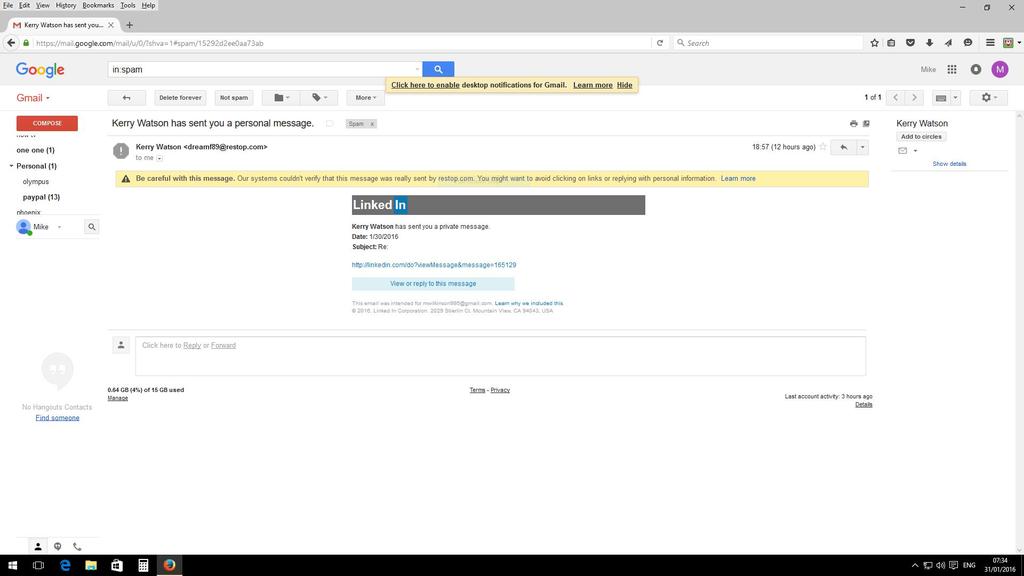
Task: Open conversation in new window icon
Action: point(866,123)
